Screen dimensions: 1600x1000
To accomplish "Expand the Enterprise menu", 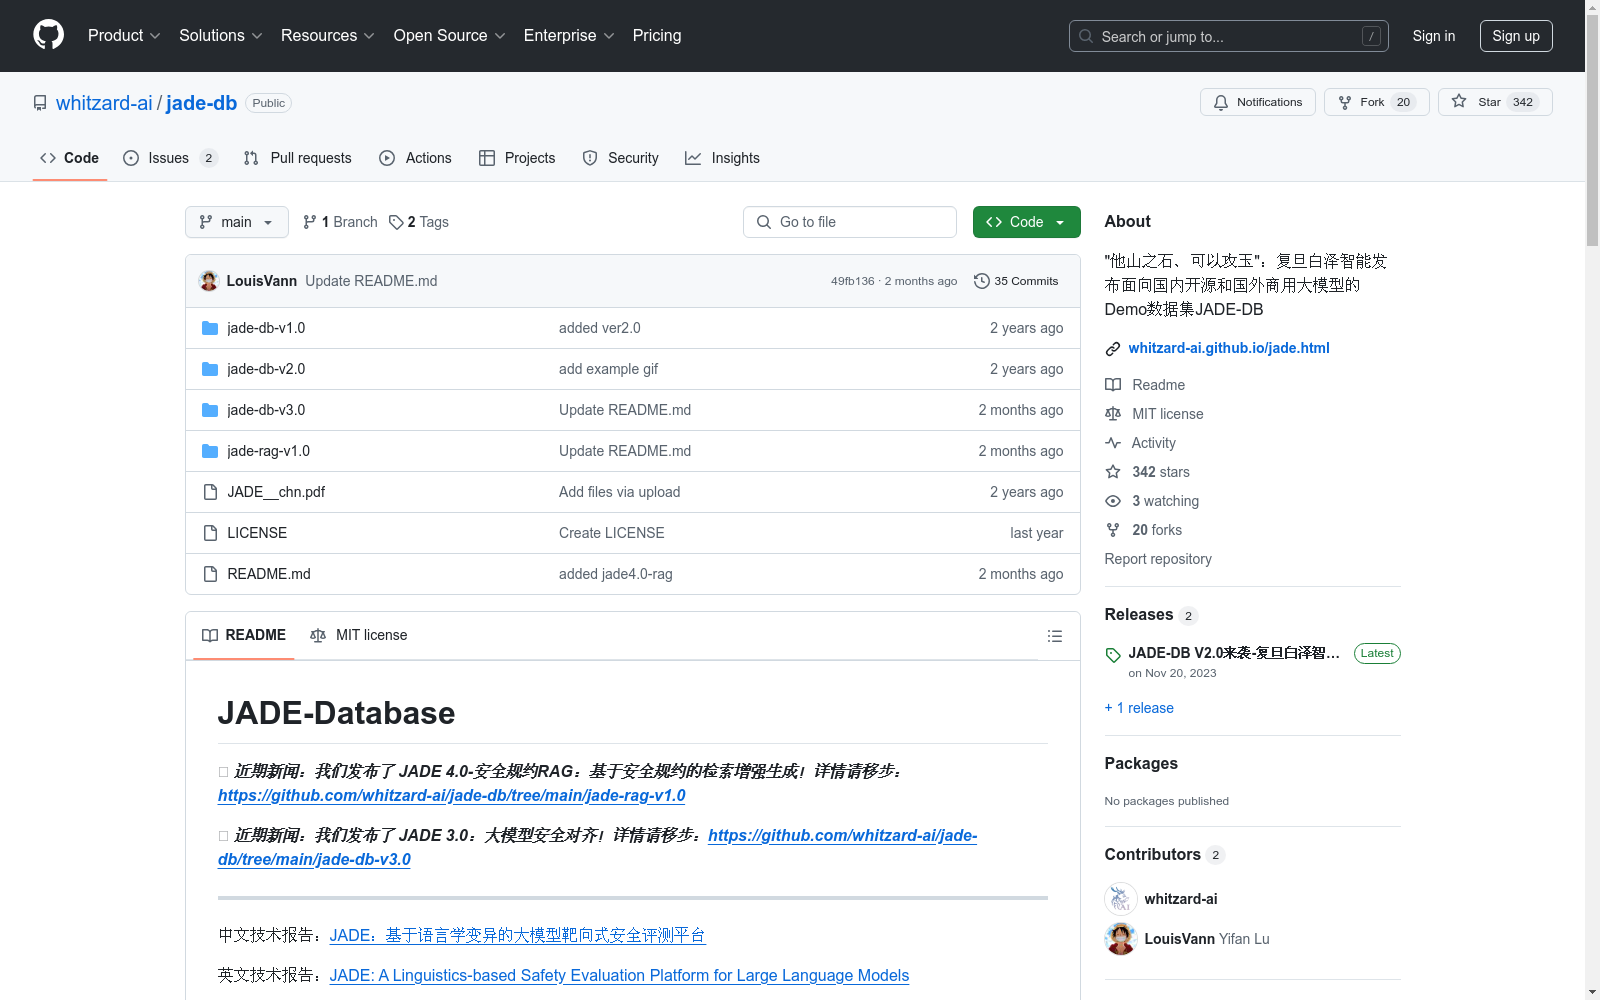I will pos(570,35).
